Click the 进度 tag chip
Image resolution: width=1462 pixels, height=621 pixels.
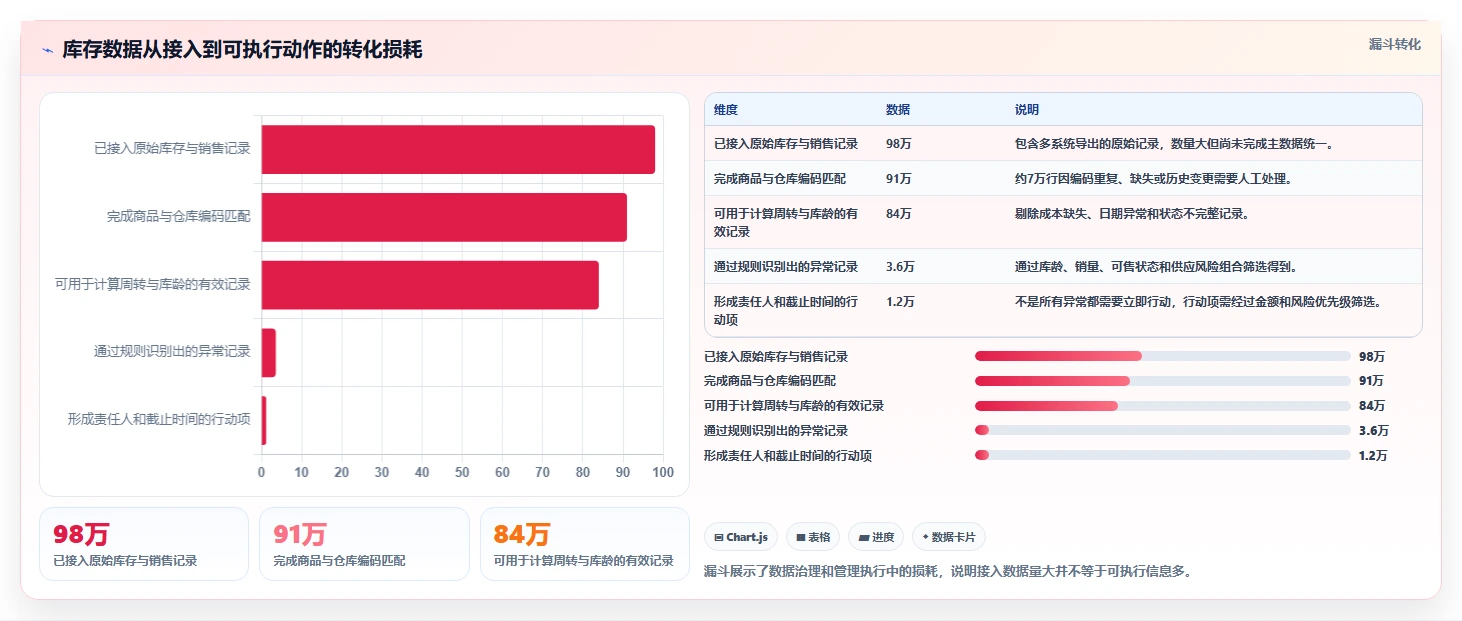click(x=876, y=537)
